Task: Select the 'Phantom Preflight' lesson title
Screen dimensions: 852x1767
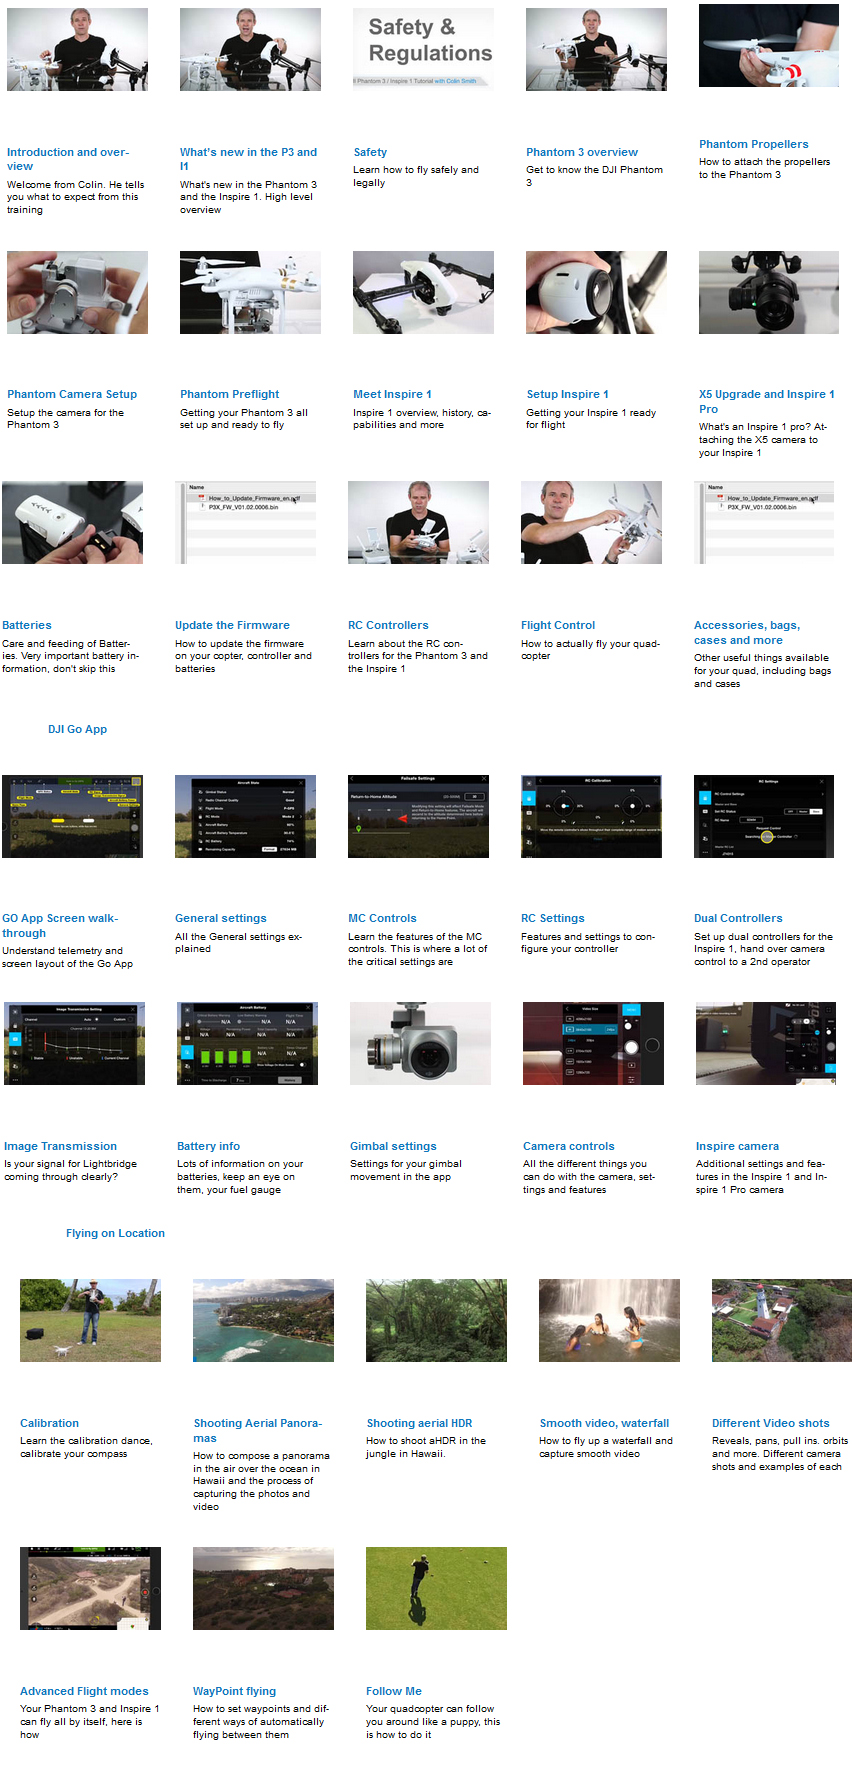Action: tap(230, 394)
